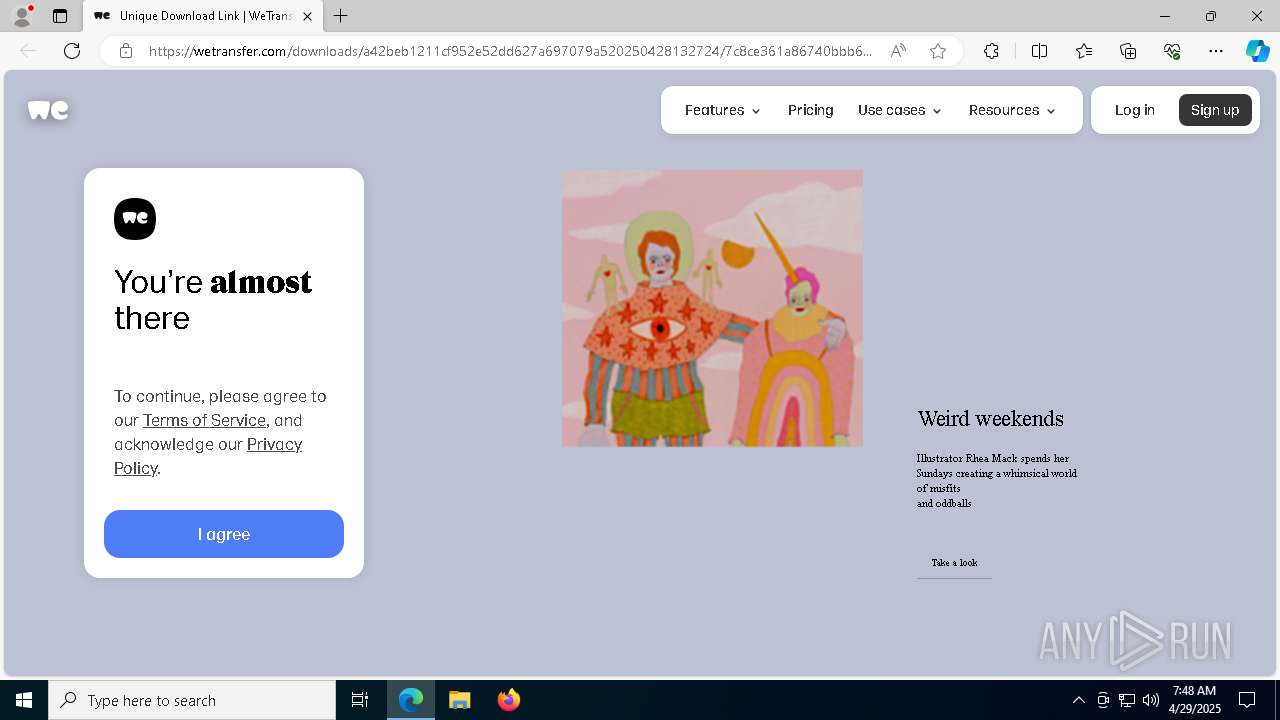
Task: Open the Copilot sidebar
Action: [1257, 51]
